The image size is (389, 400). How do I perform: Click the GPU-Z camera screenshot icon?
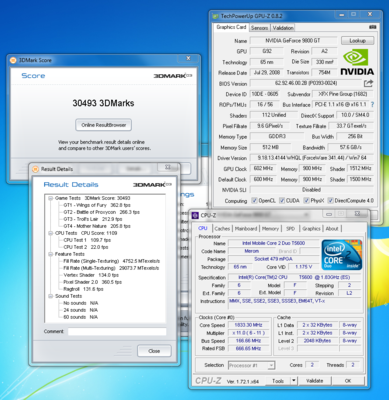click(x=372, y=27)
